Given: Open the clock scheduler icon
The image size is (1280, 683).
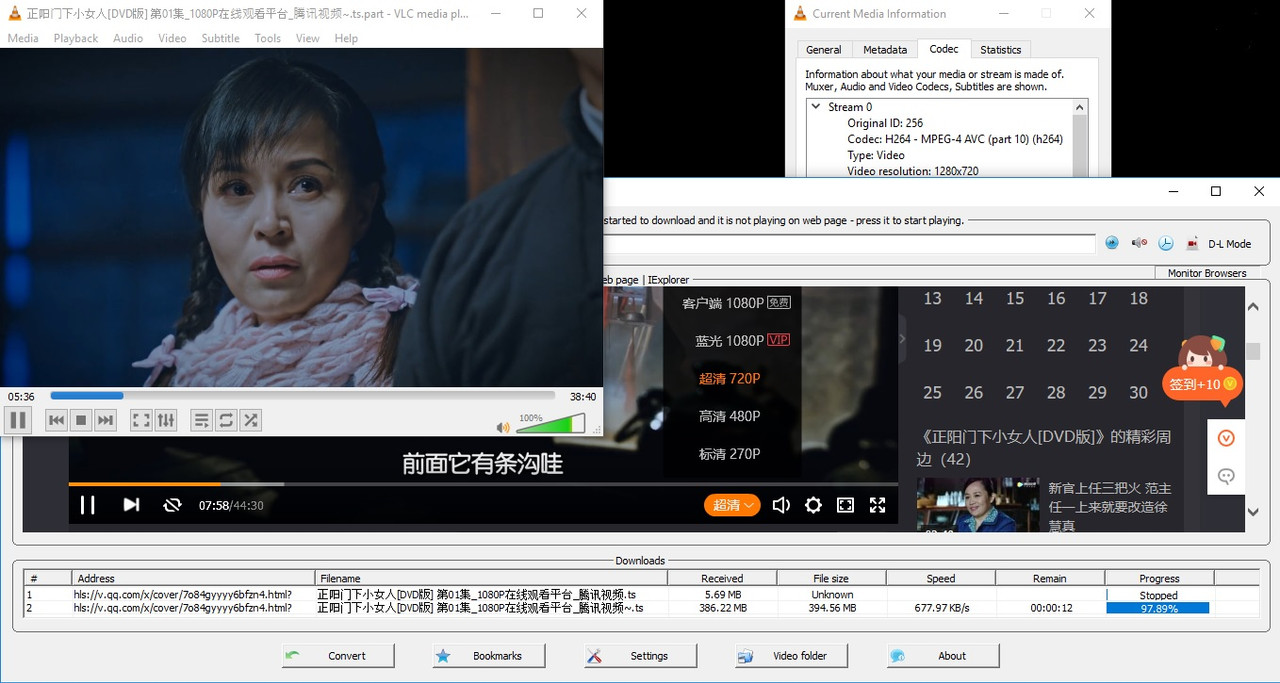Looking at the screenshot, I should [1166, 243].
